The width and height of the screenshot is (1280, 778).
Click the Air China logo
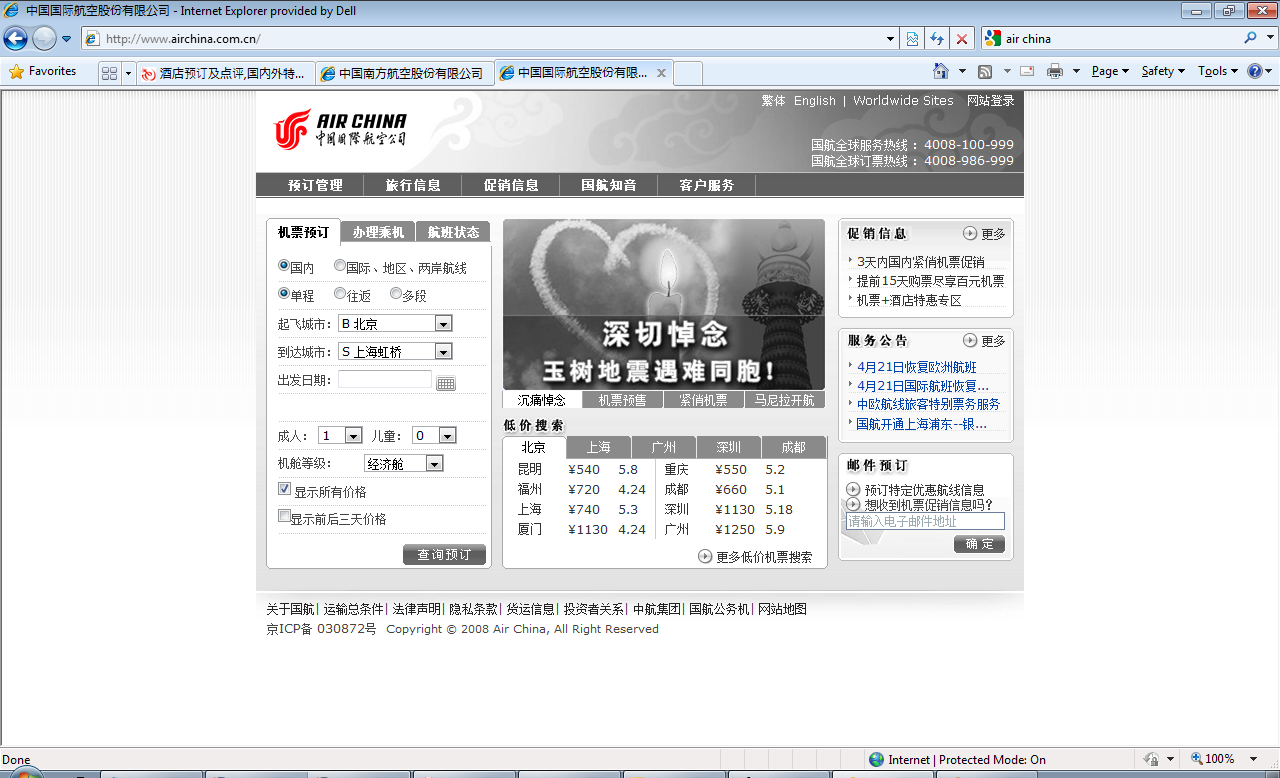tap(341, 130)
